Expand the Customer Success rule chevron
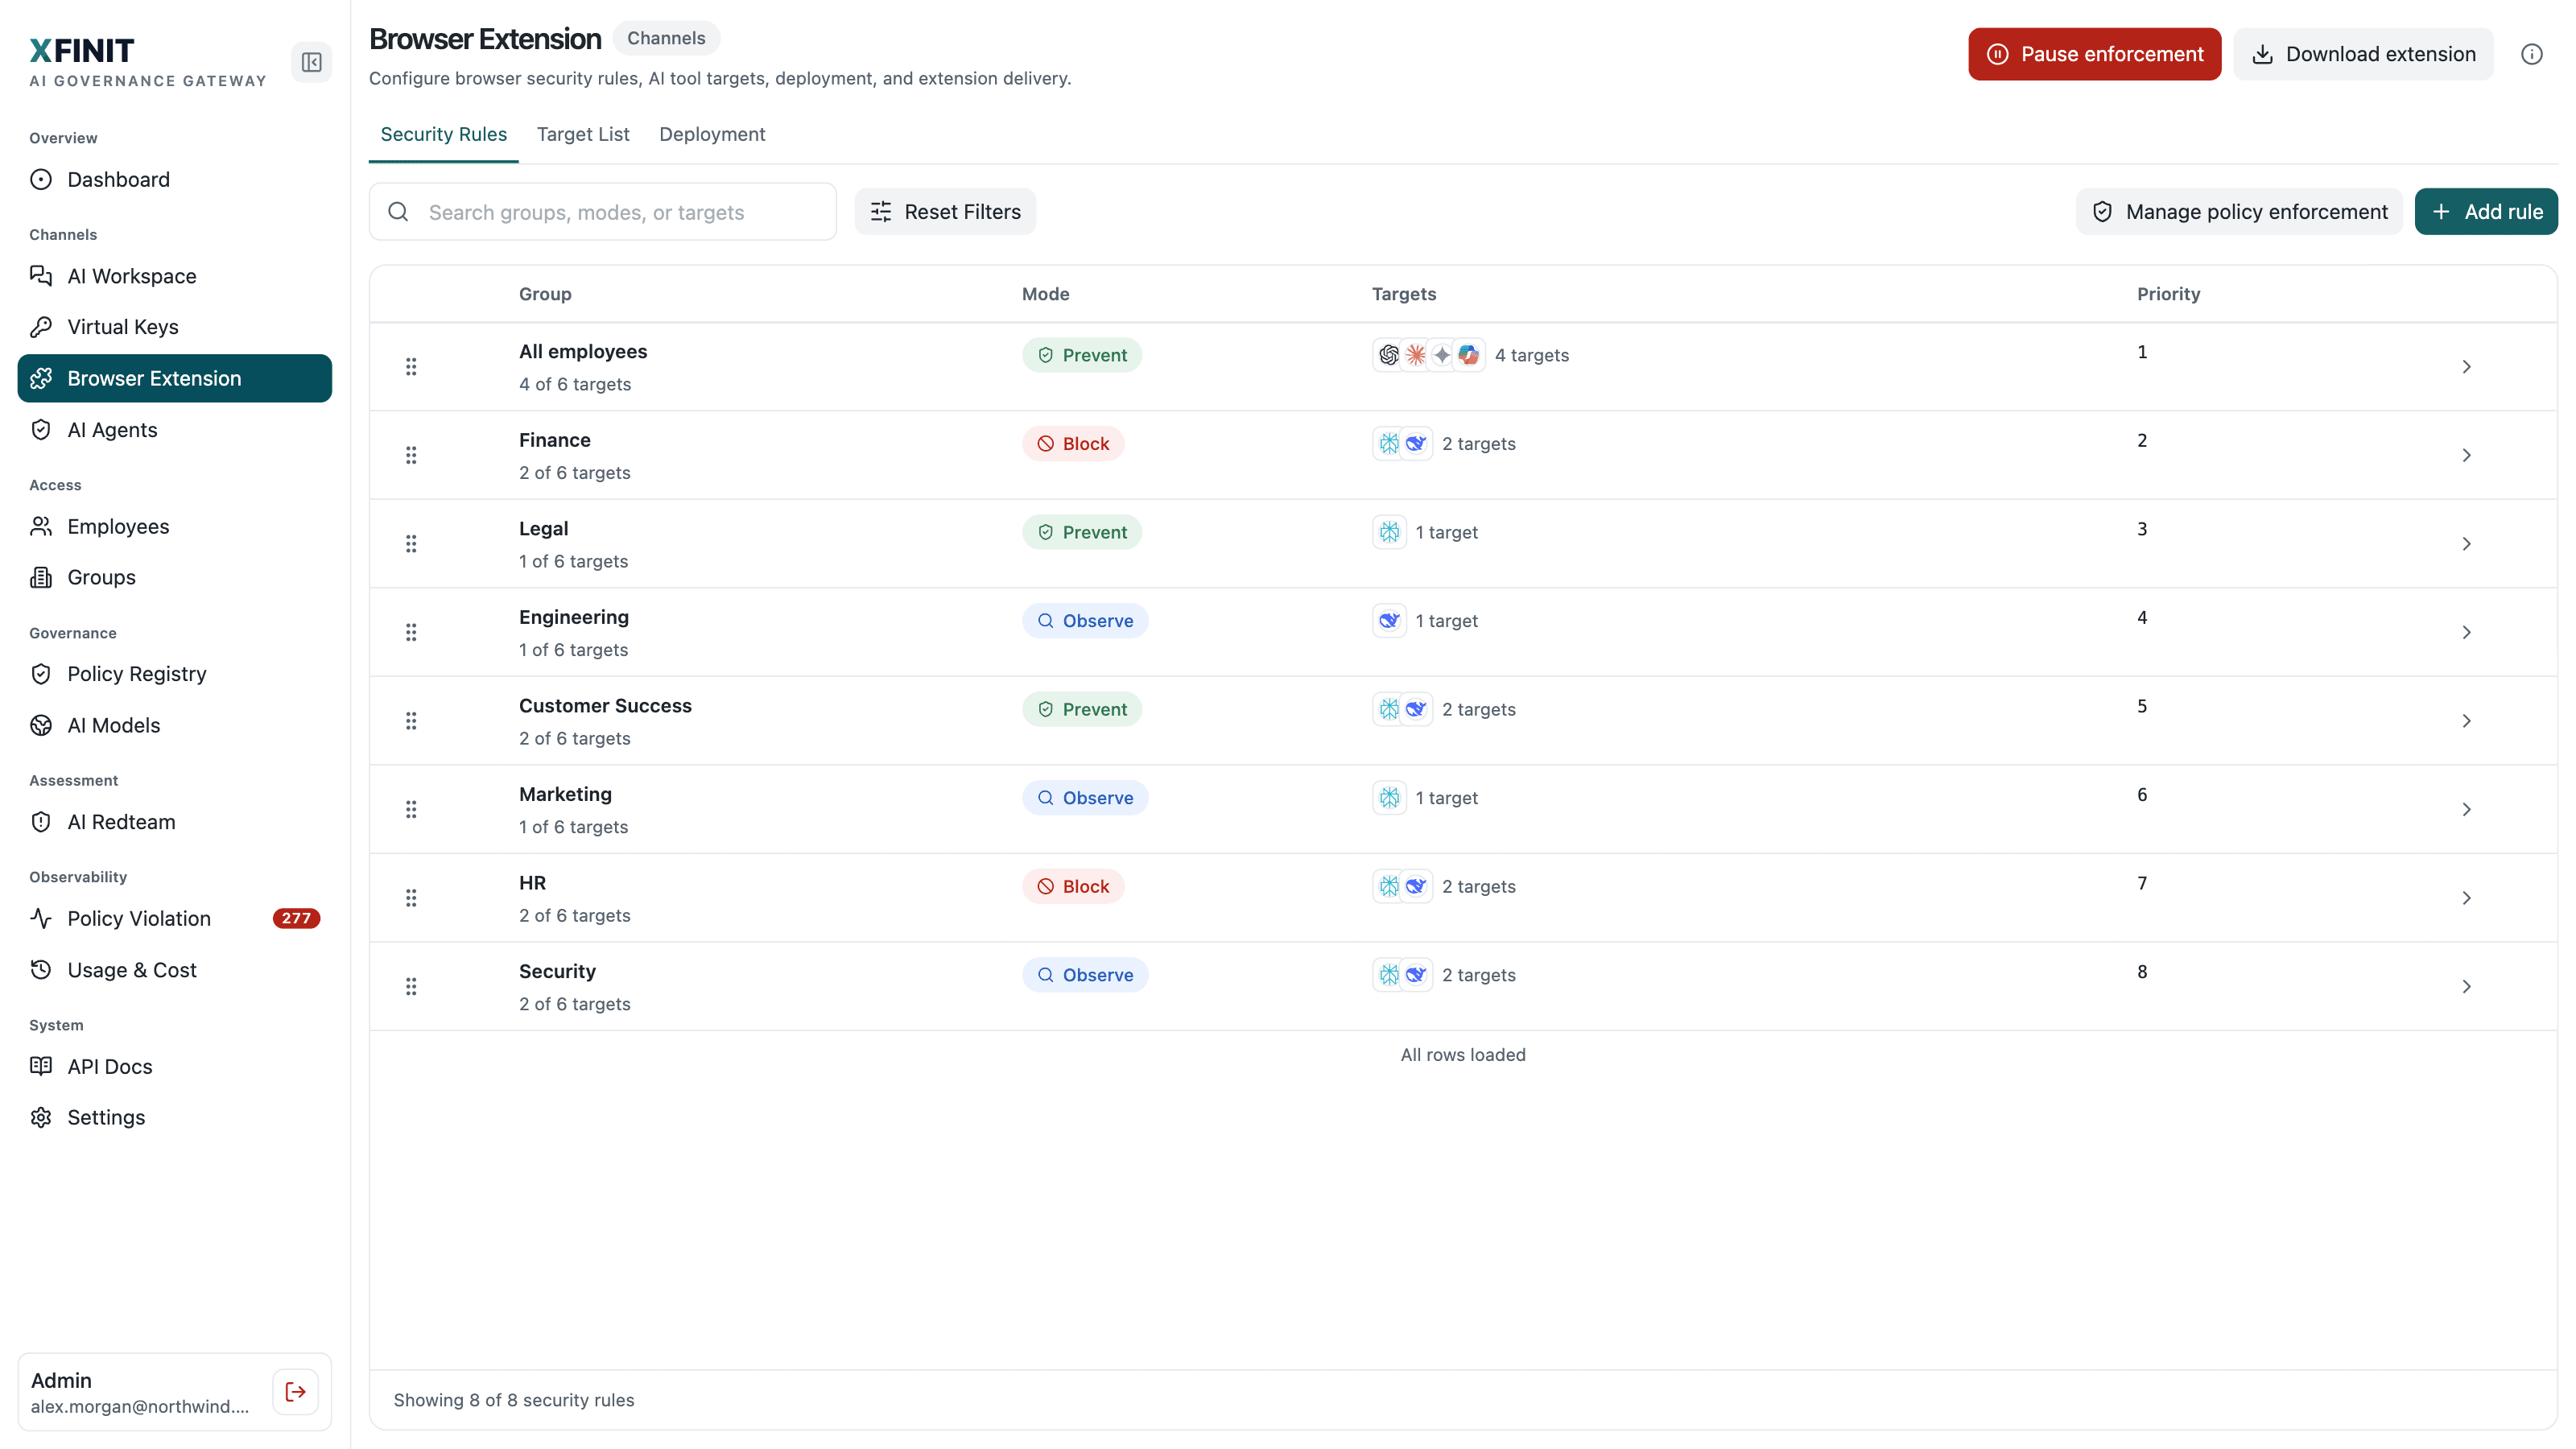Screen dimensions: 2576x1449 pos(2466,720)
